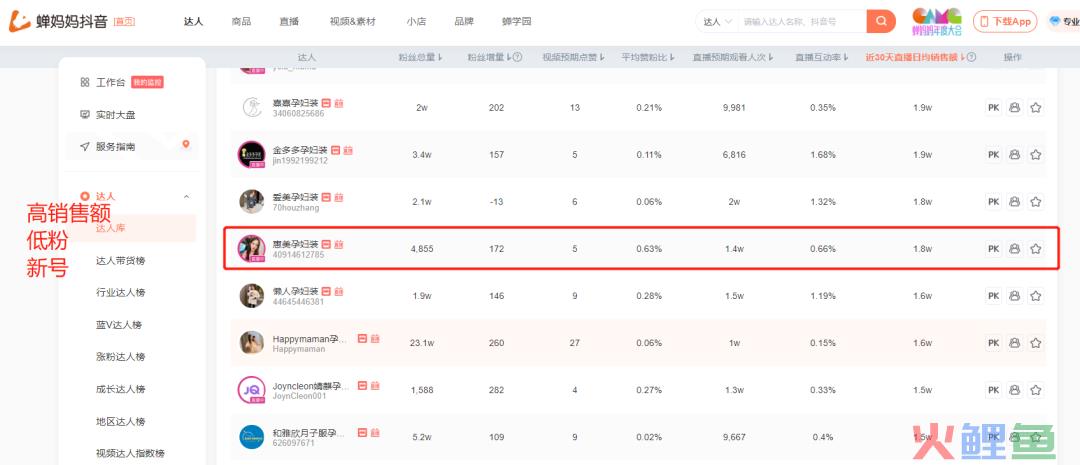Click the monitor icon in Happymaman row
Image resolution: width=1080 pixels, height=465 pixels.
tap(1014, 342)
